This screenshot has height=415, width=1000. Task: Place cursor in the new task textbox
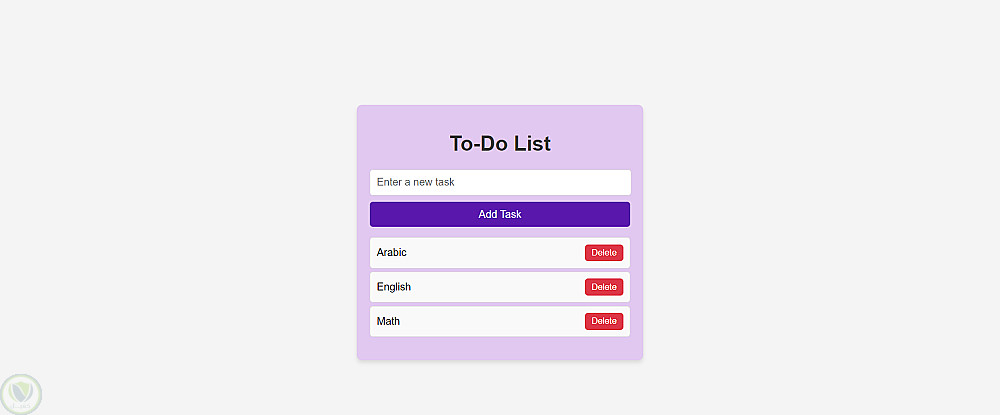pos(500,182)
